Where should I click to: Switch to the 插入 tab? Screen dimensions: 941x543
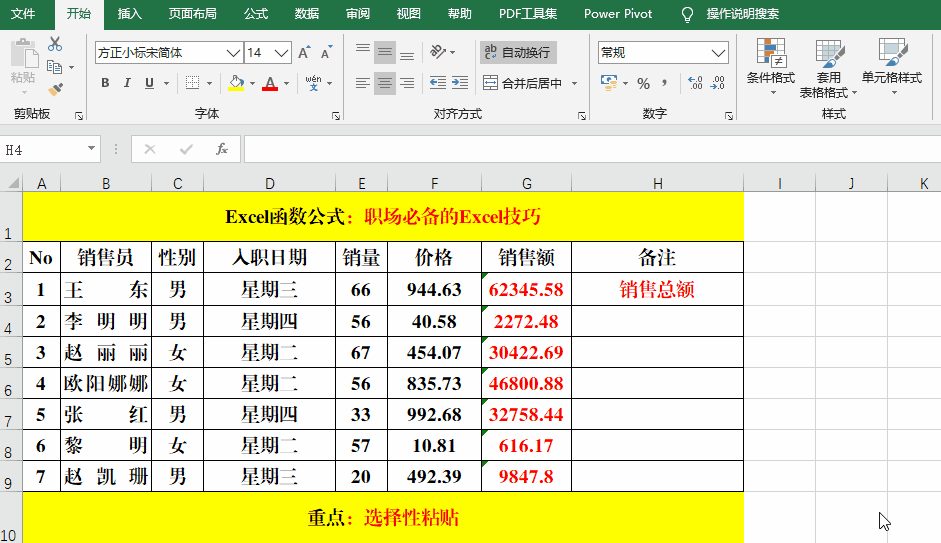click(x=130, y=14)
